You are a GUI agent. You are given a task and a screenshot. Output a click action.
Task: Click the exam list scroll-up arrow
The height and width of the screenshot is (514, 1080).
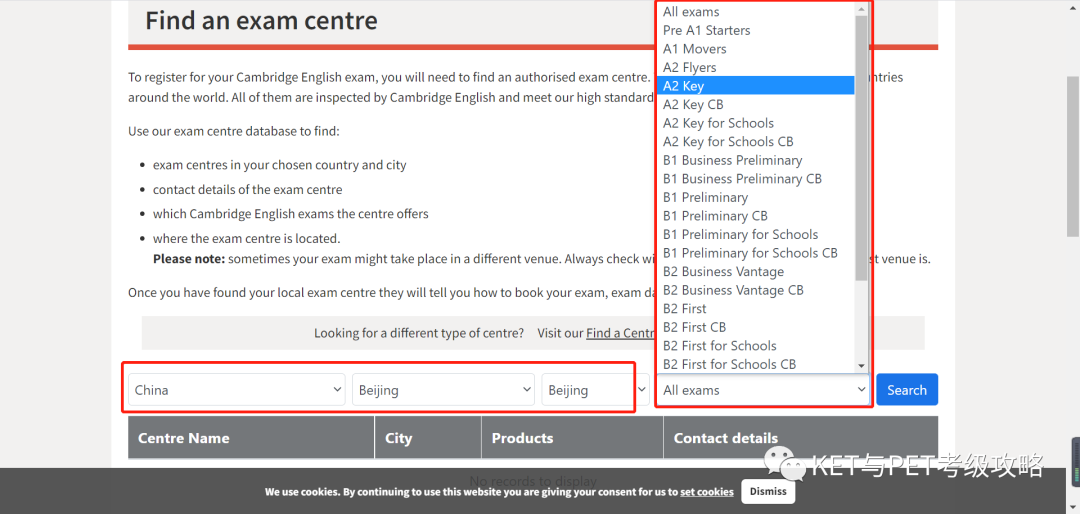(x=861, y=9)
